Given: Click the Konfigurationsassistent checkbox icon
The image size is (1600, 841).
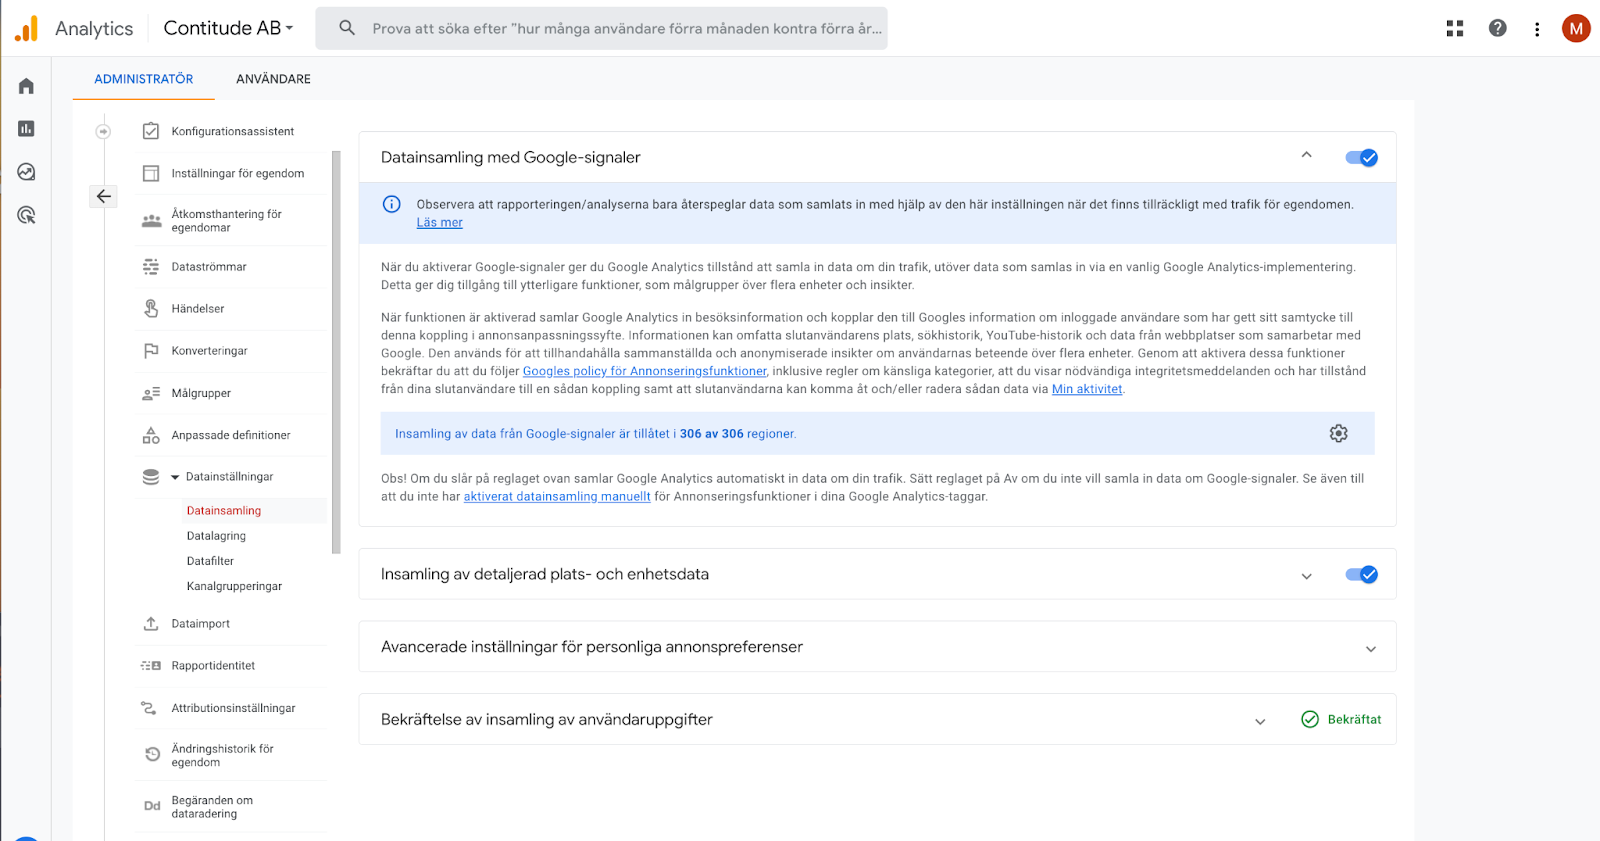Looking at the screenshot, I should click(x=151, y=131).
